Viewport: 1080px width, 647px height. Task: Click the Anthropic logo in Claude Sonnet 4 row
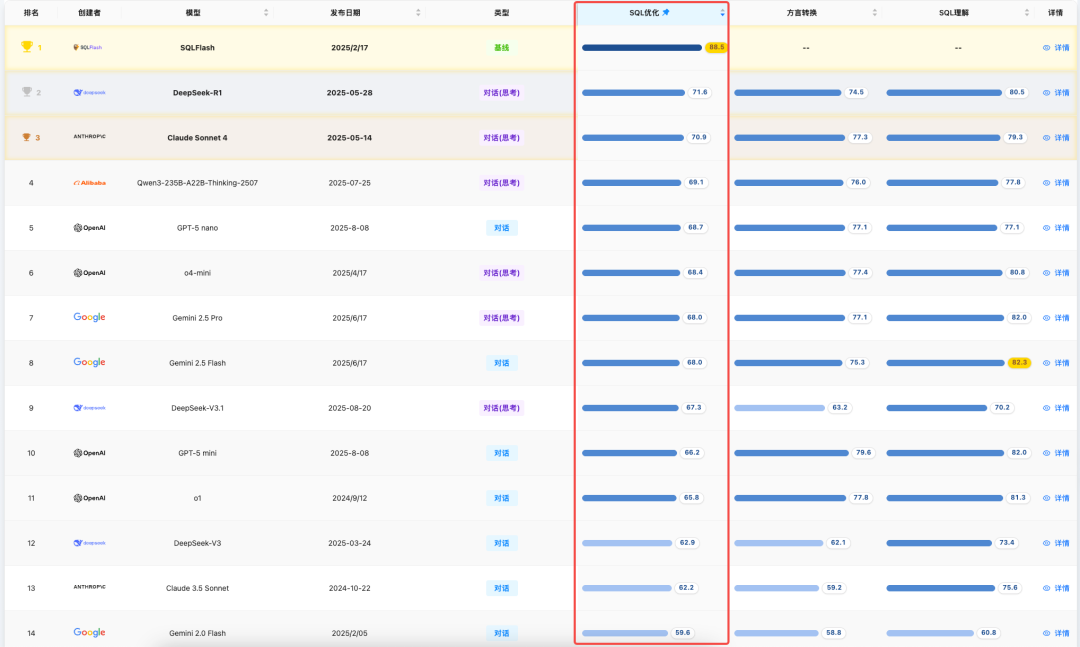90,136
